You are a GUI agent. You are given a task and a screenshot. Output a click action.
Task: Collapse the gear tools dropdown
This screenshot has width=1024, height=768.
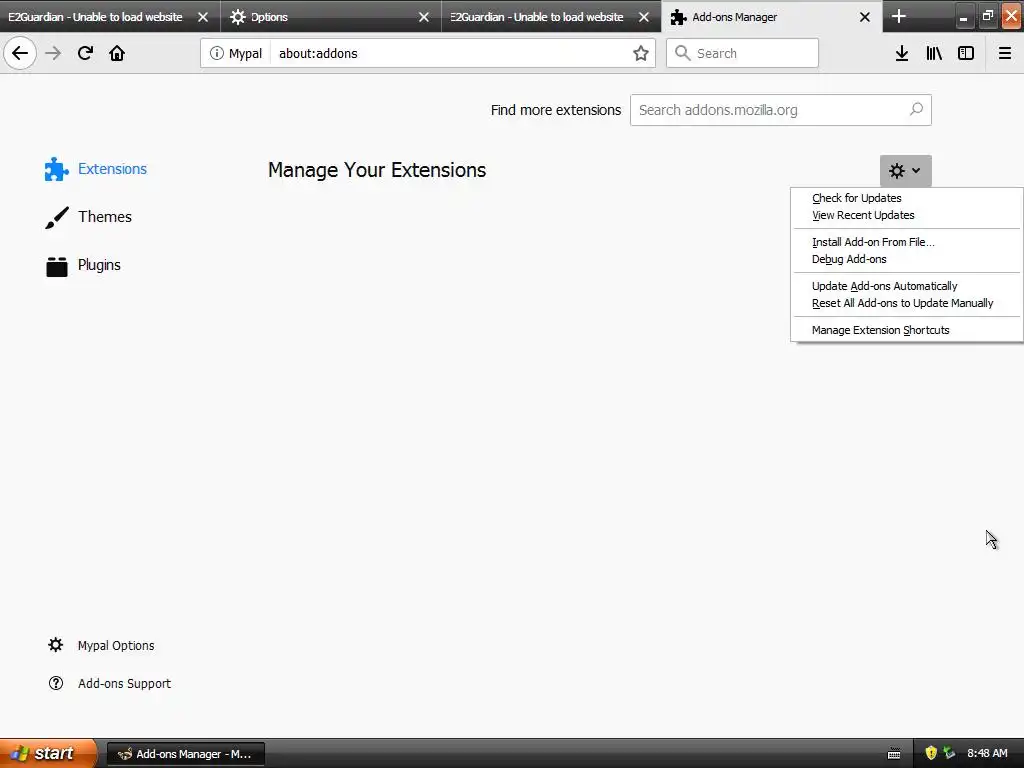coord(905,170)
